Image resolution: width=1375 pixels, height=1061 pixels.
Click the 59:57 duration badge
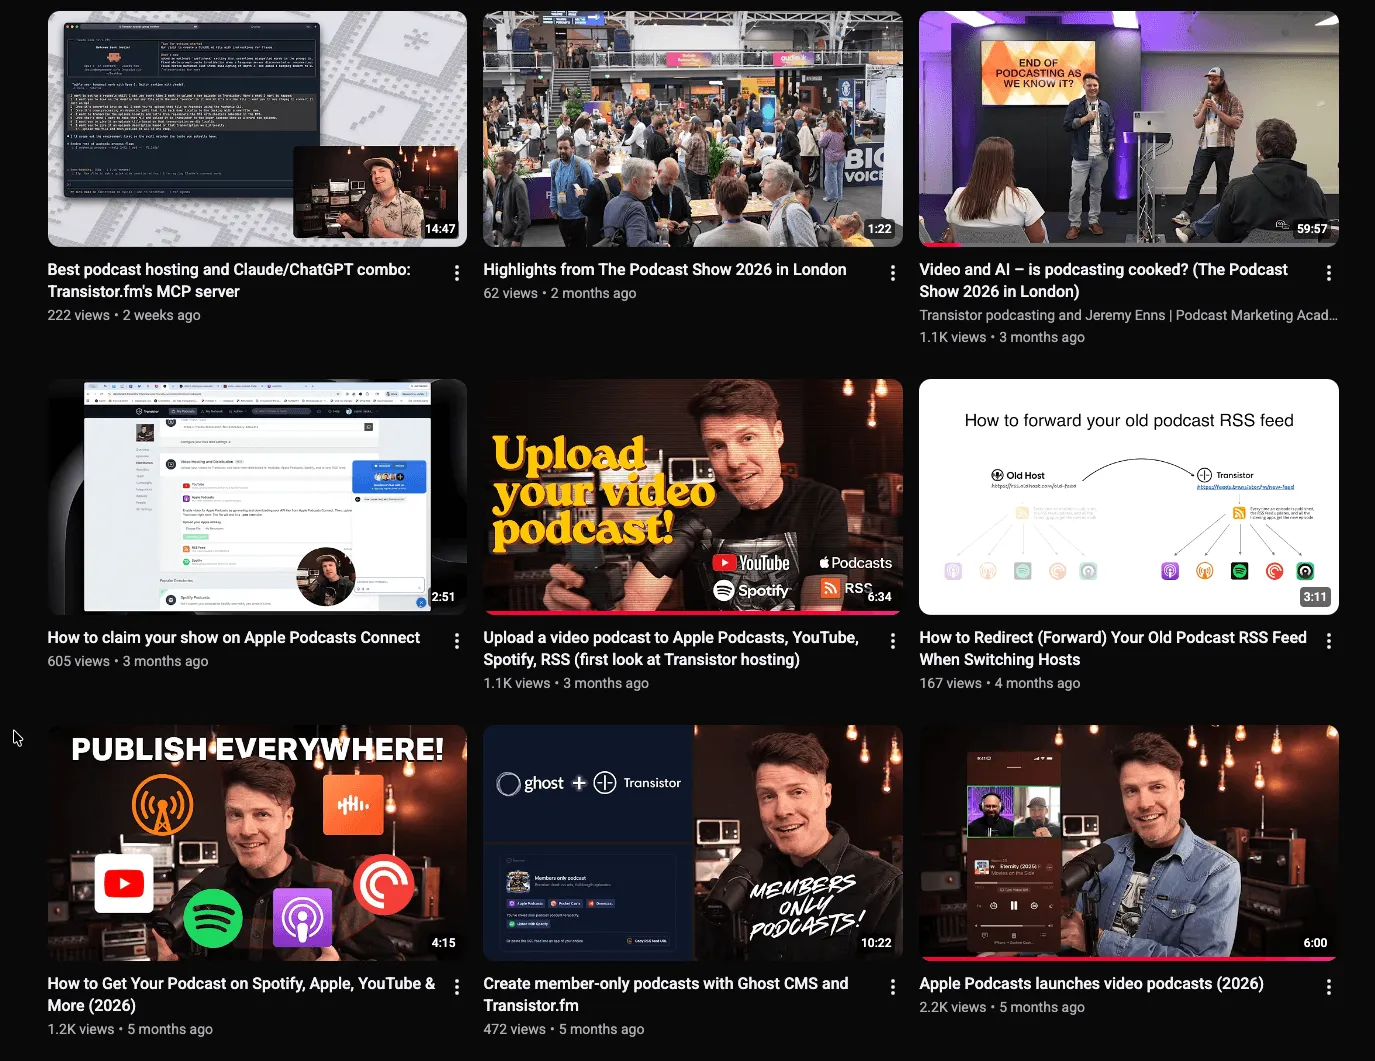1312,229
